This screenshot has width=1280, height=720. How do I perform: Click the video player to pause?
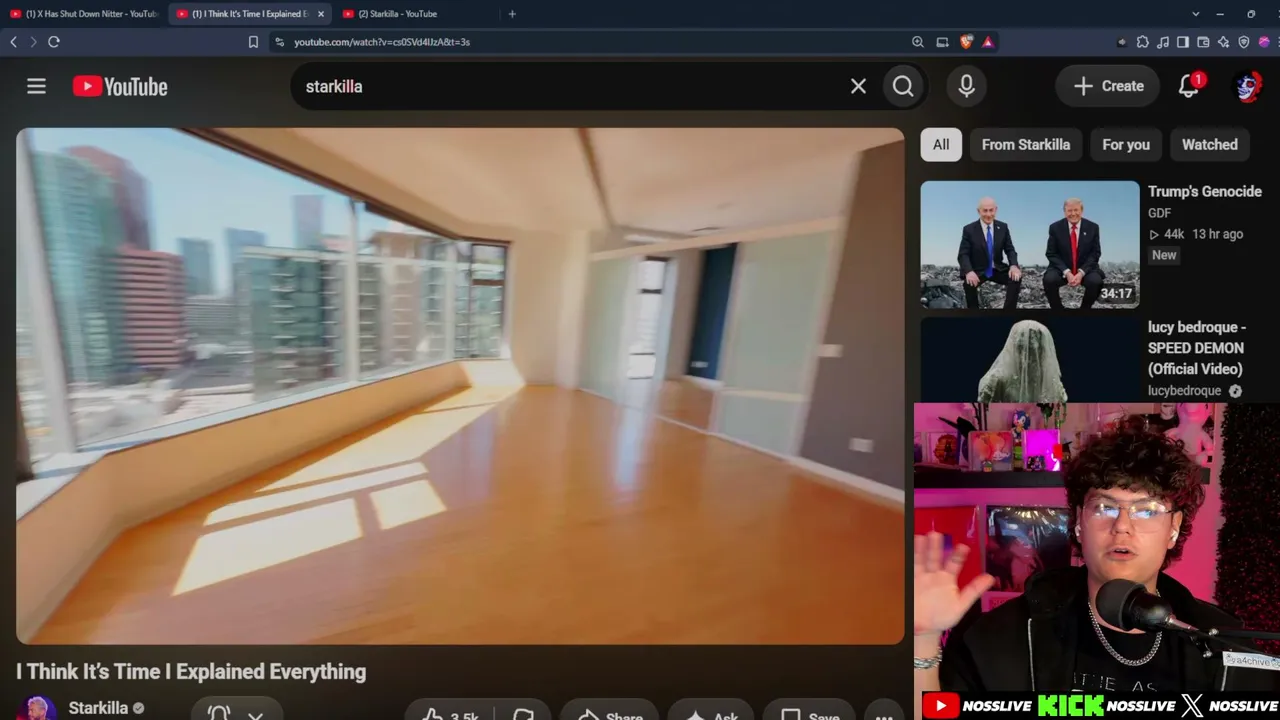[460, 386]
